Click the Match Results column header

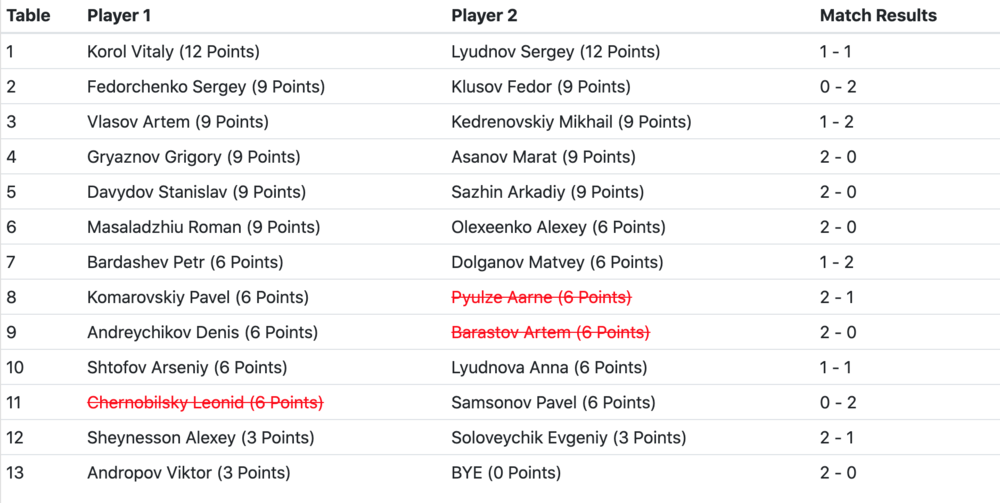pyautogui.click(x=878, y=16)
